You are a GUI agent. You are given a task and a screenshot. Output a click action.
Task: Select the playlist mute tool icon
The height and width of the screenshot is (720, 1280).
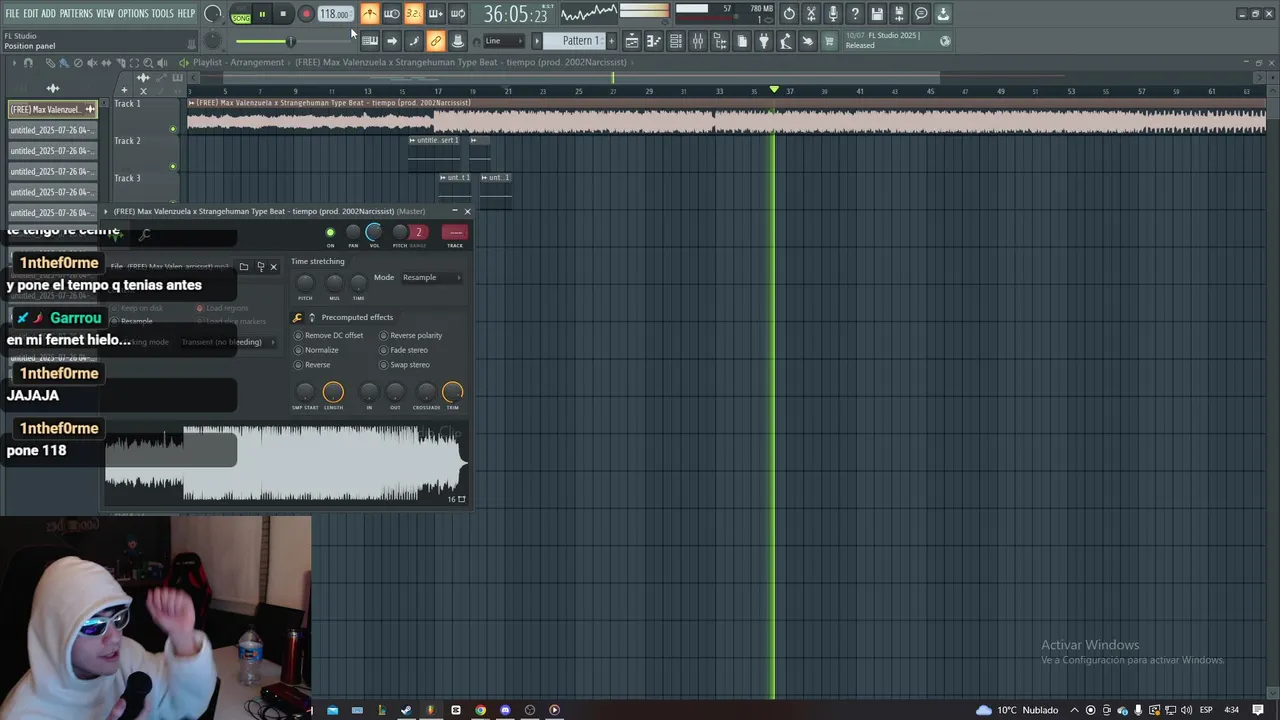point(92,63)
